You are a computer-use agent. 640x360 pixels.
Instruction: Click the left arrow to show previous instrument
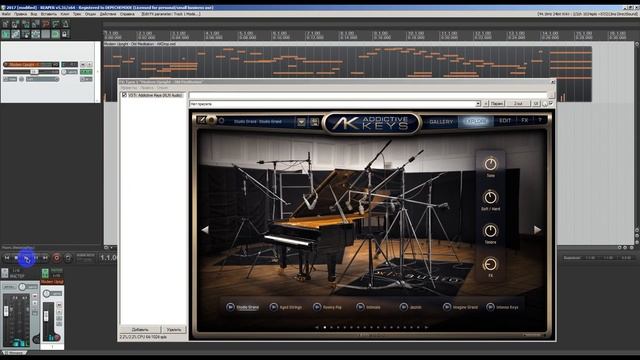coord(205,230)
